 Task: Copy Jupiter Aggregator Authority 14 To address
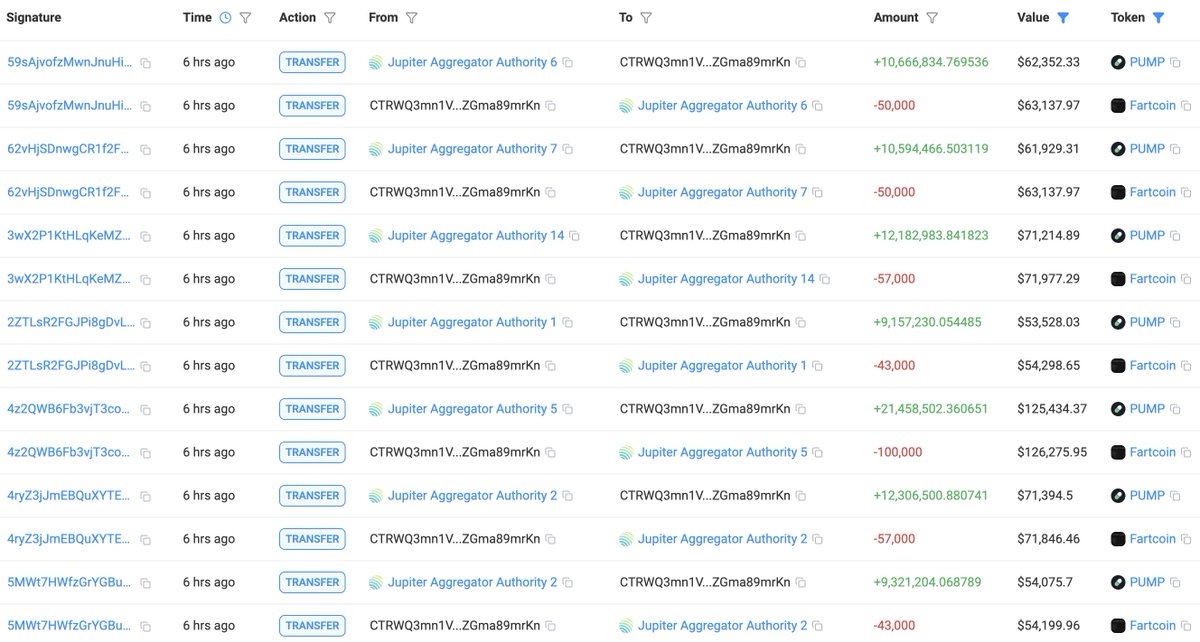coord(825,280)
